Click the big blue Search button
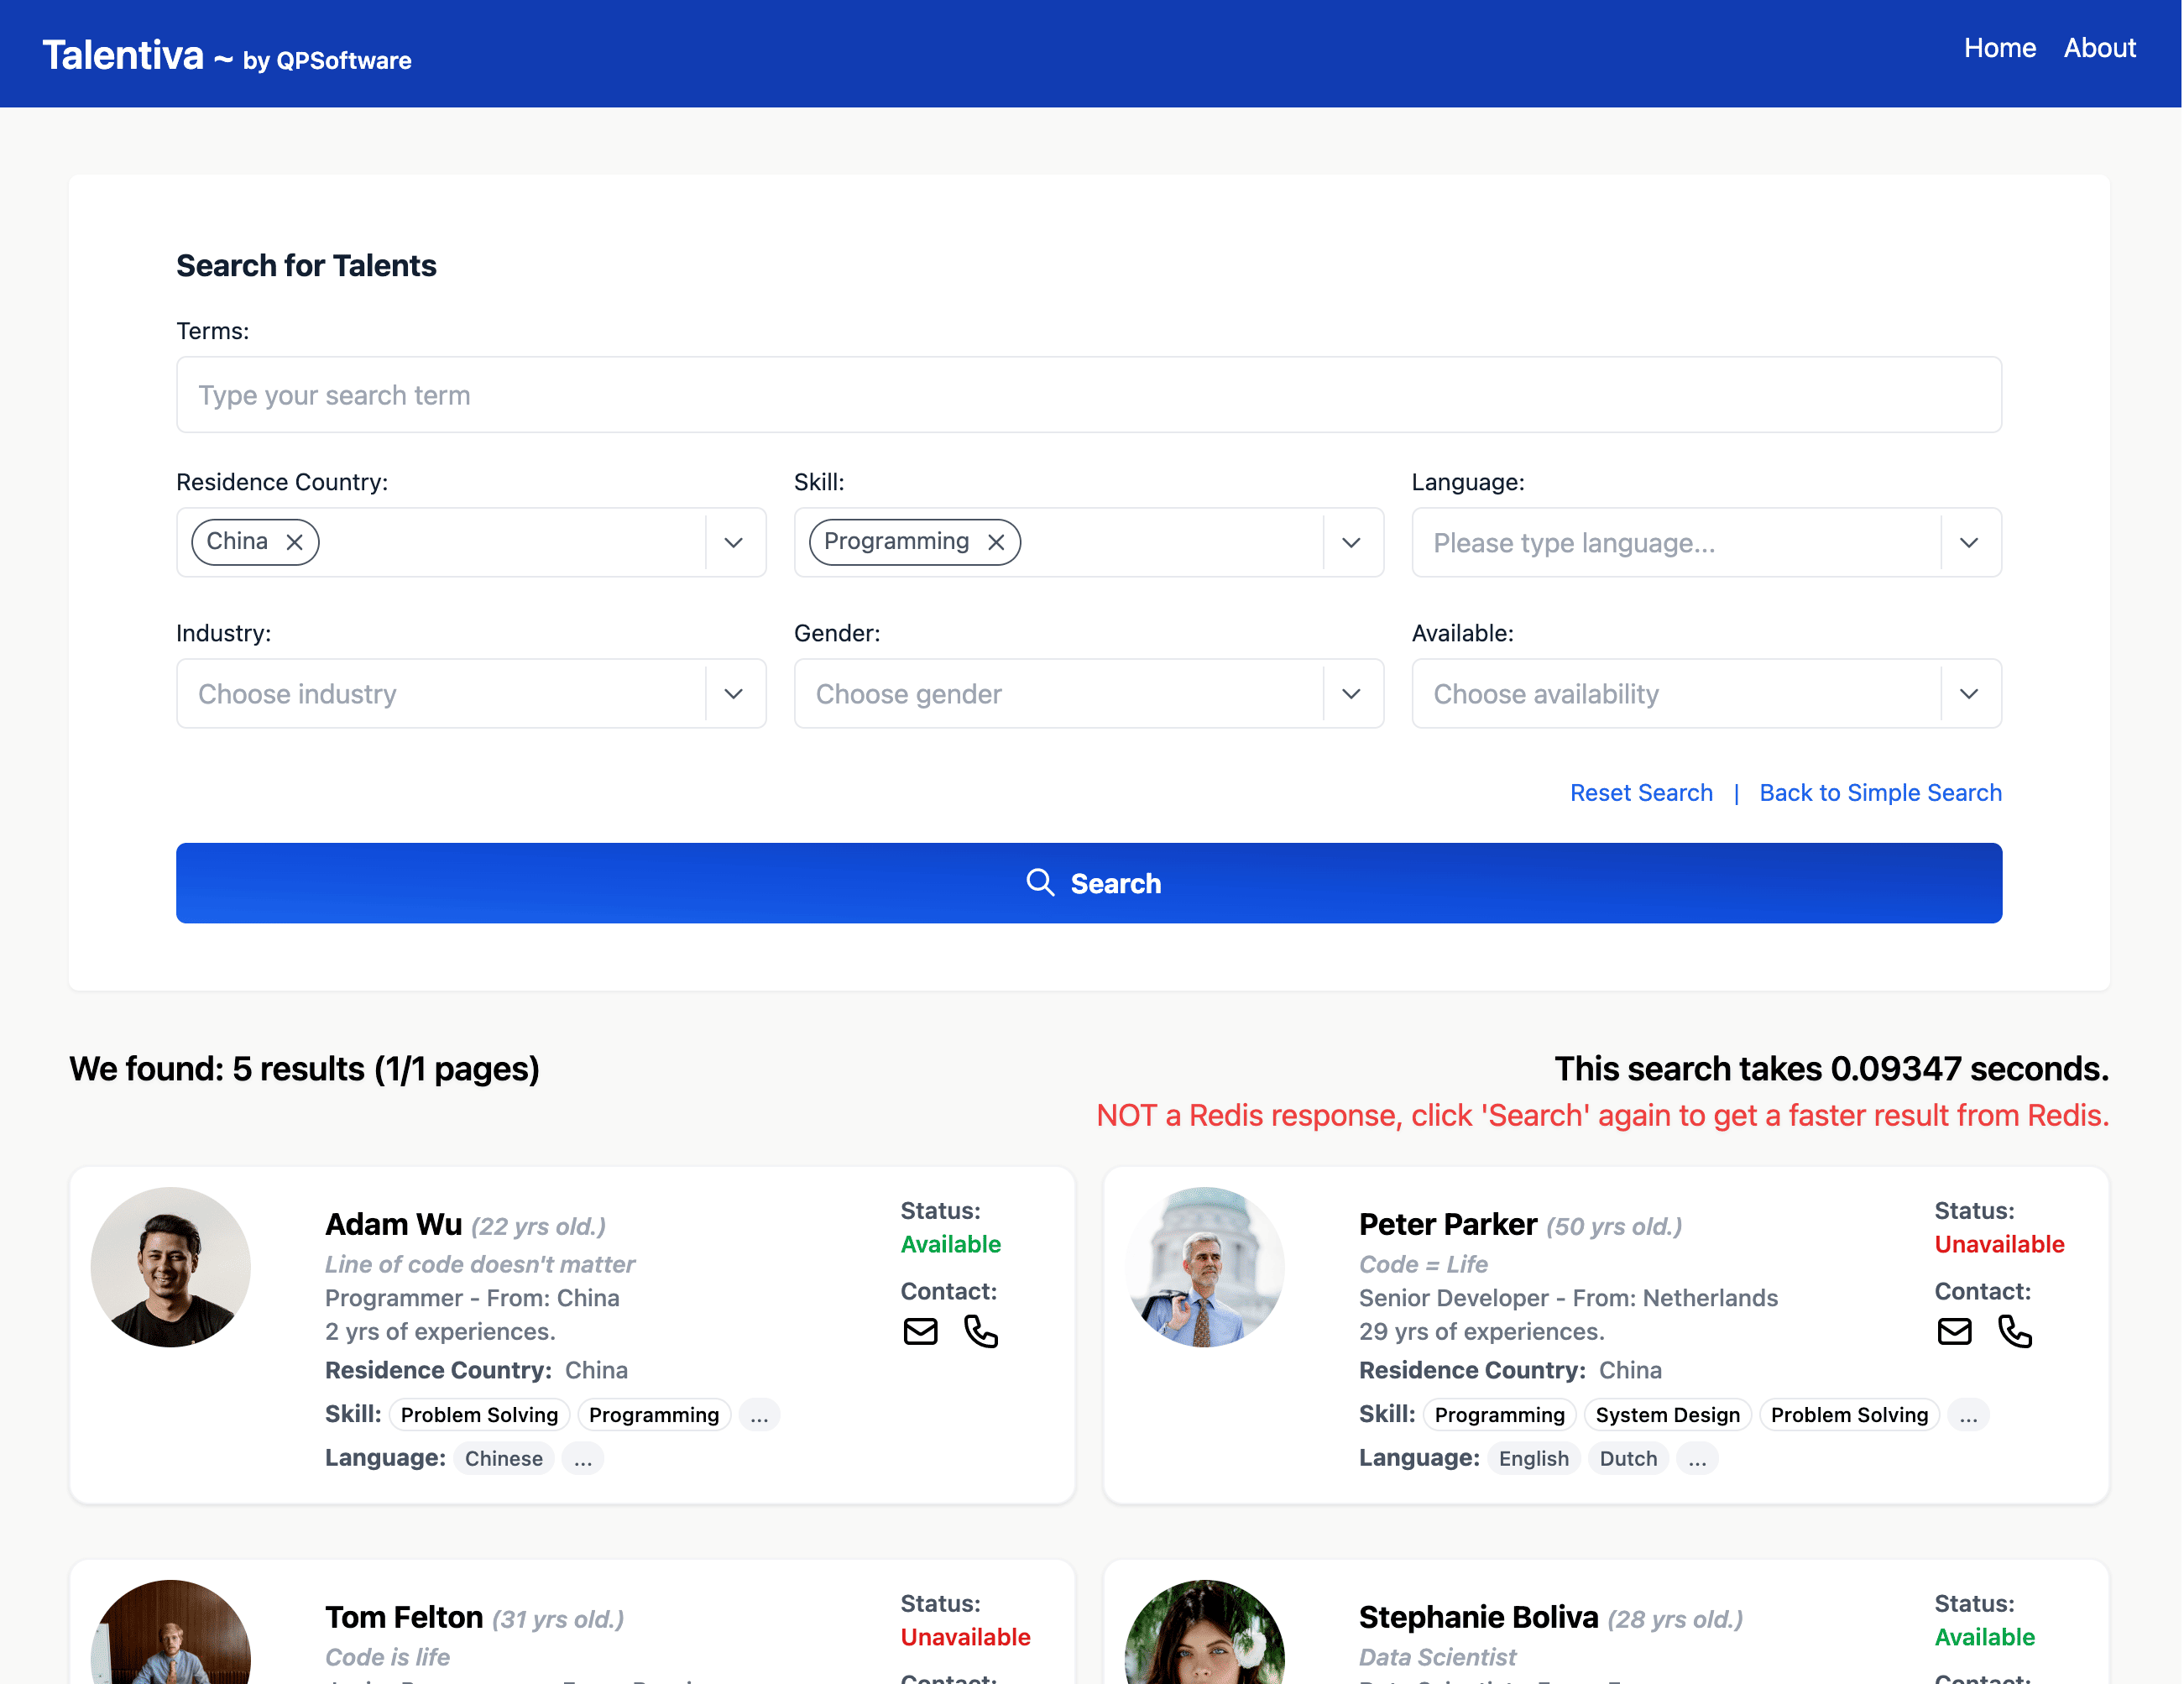Viewport: 2184px width, 1684px height. (1088, 883)
